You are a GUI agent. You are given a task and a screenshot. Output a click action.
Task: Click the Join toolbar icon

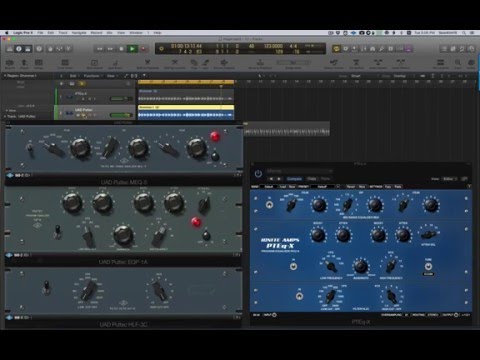[x=205, y=63]
